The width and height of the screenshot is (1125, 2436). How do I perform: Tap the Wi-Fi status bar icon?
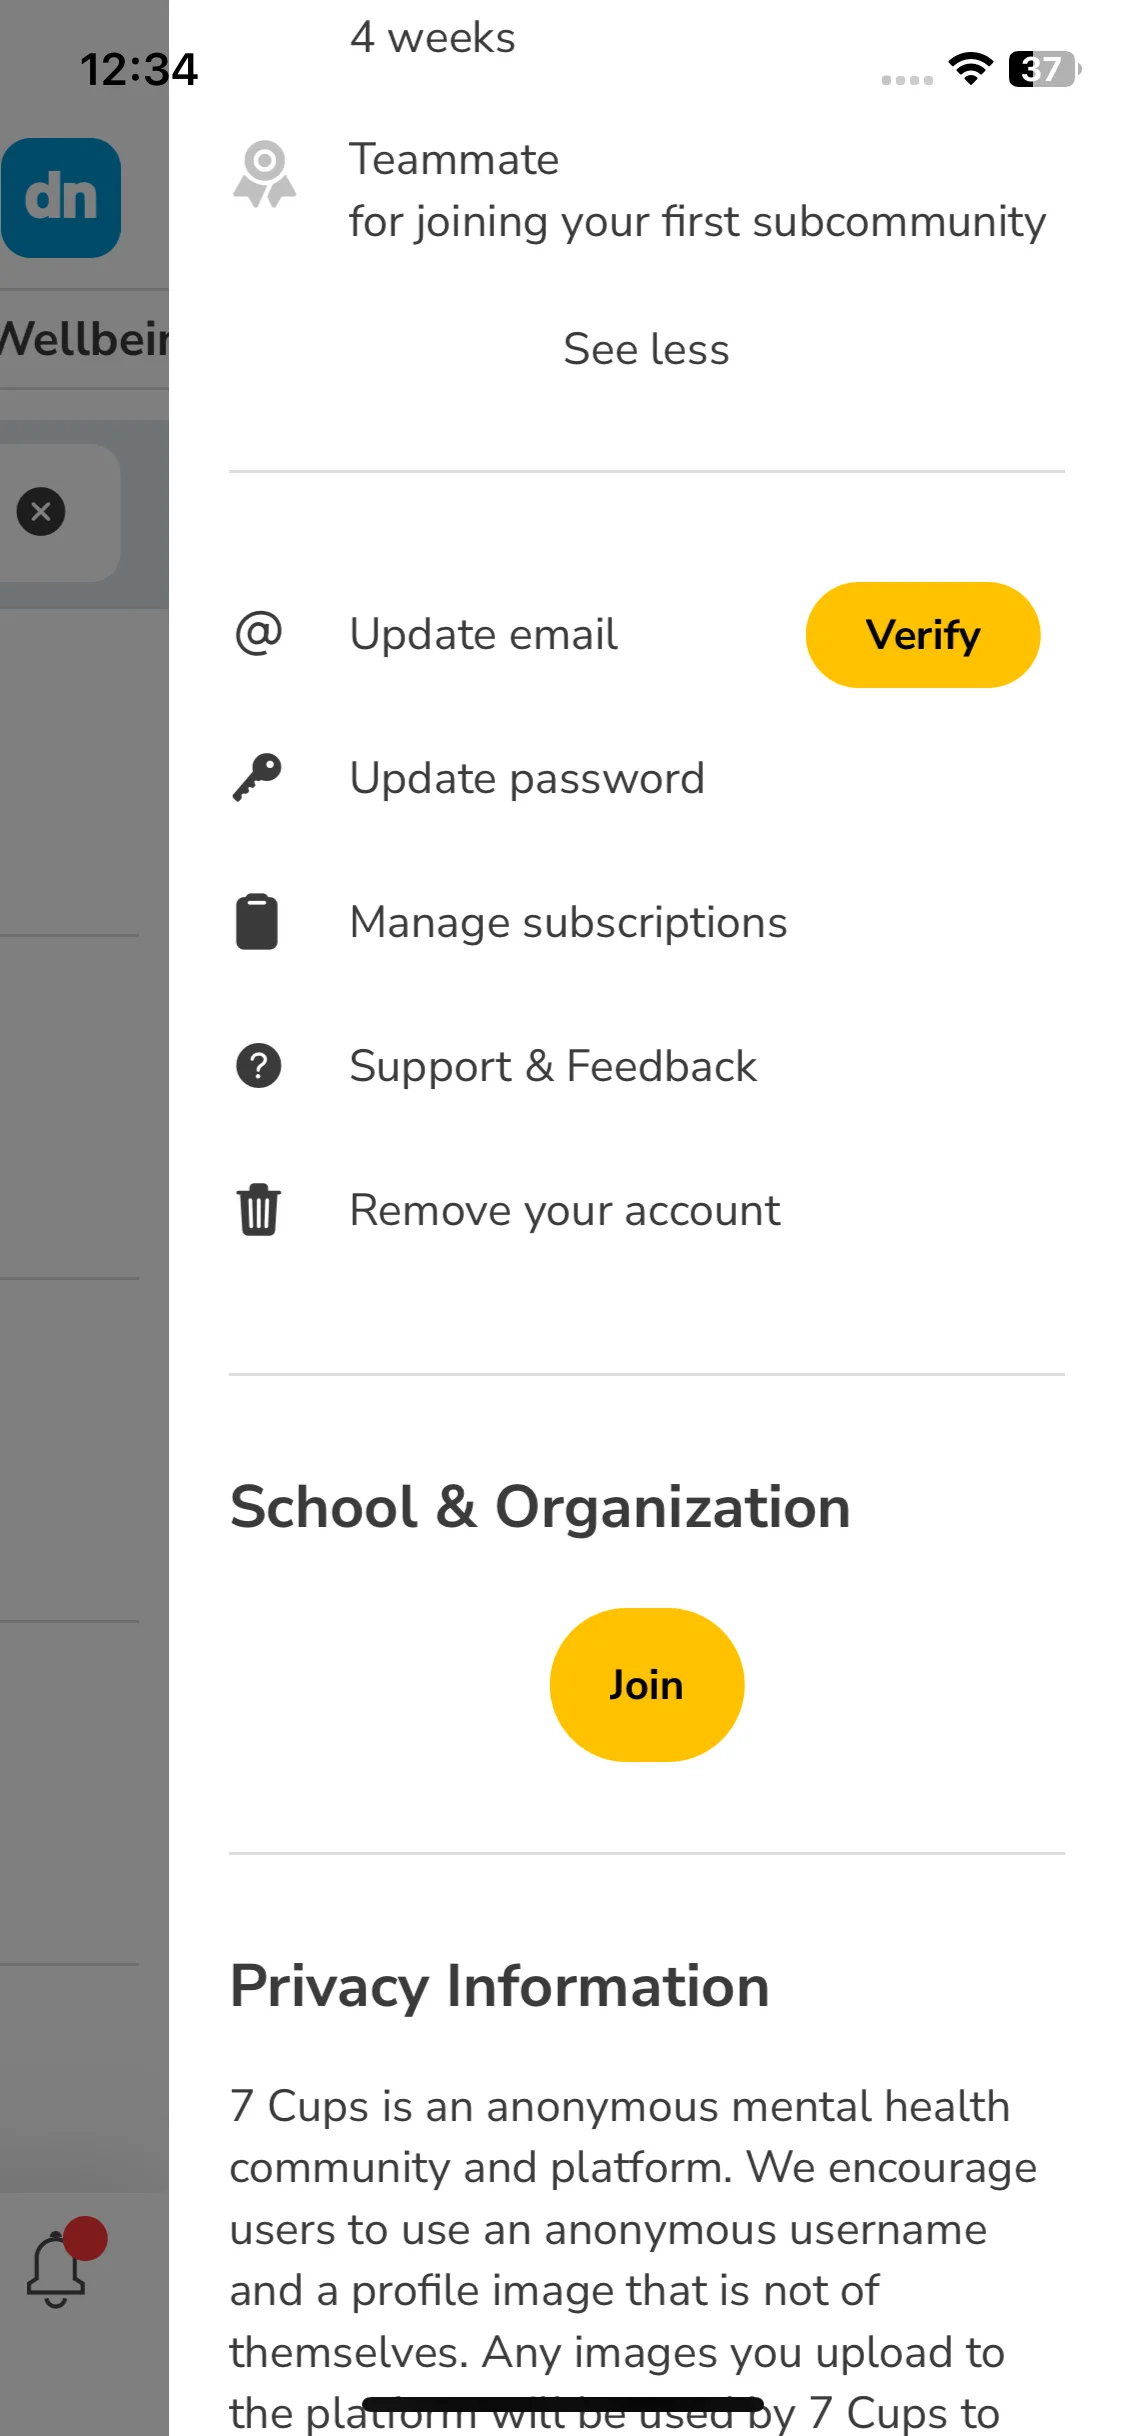click(x=970, y=68)
